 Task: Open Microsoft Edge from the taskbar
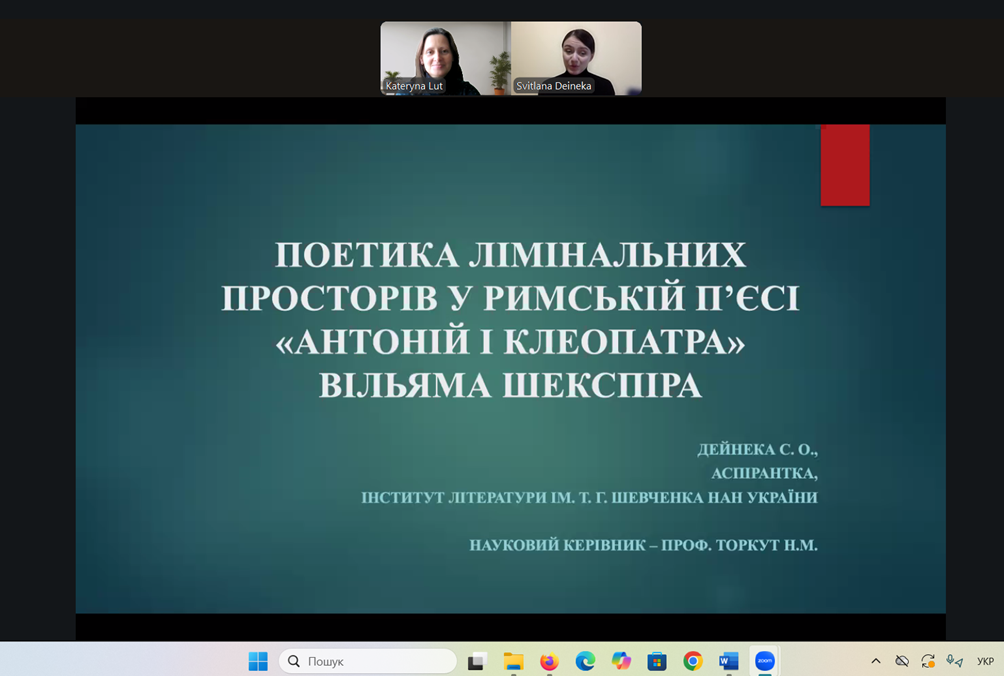click(585, 661)
